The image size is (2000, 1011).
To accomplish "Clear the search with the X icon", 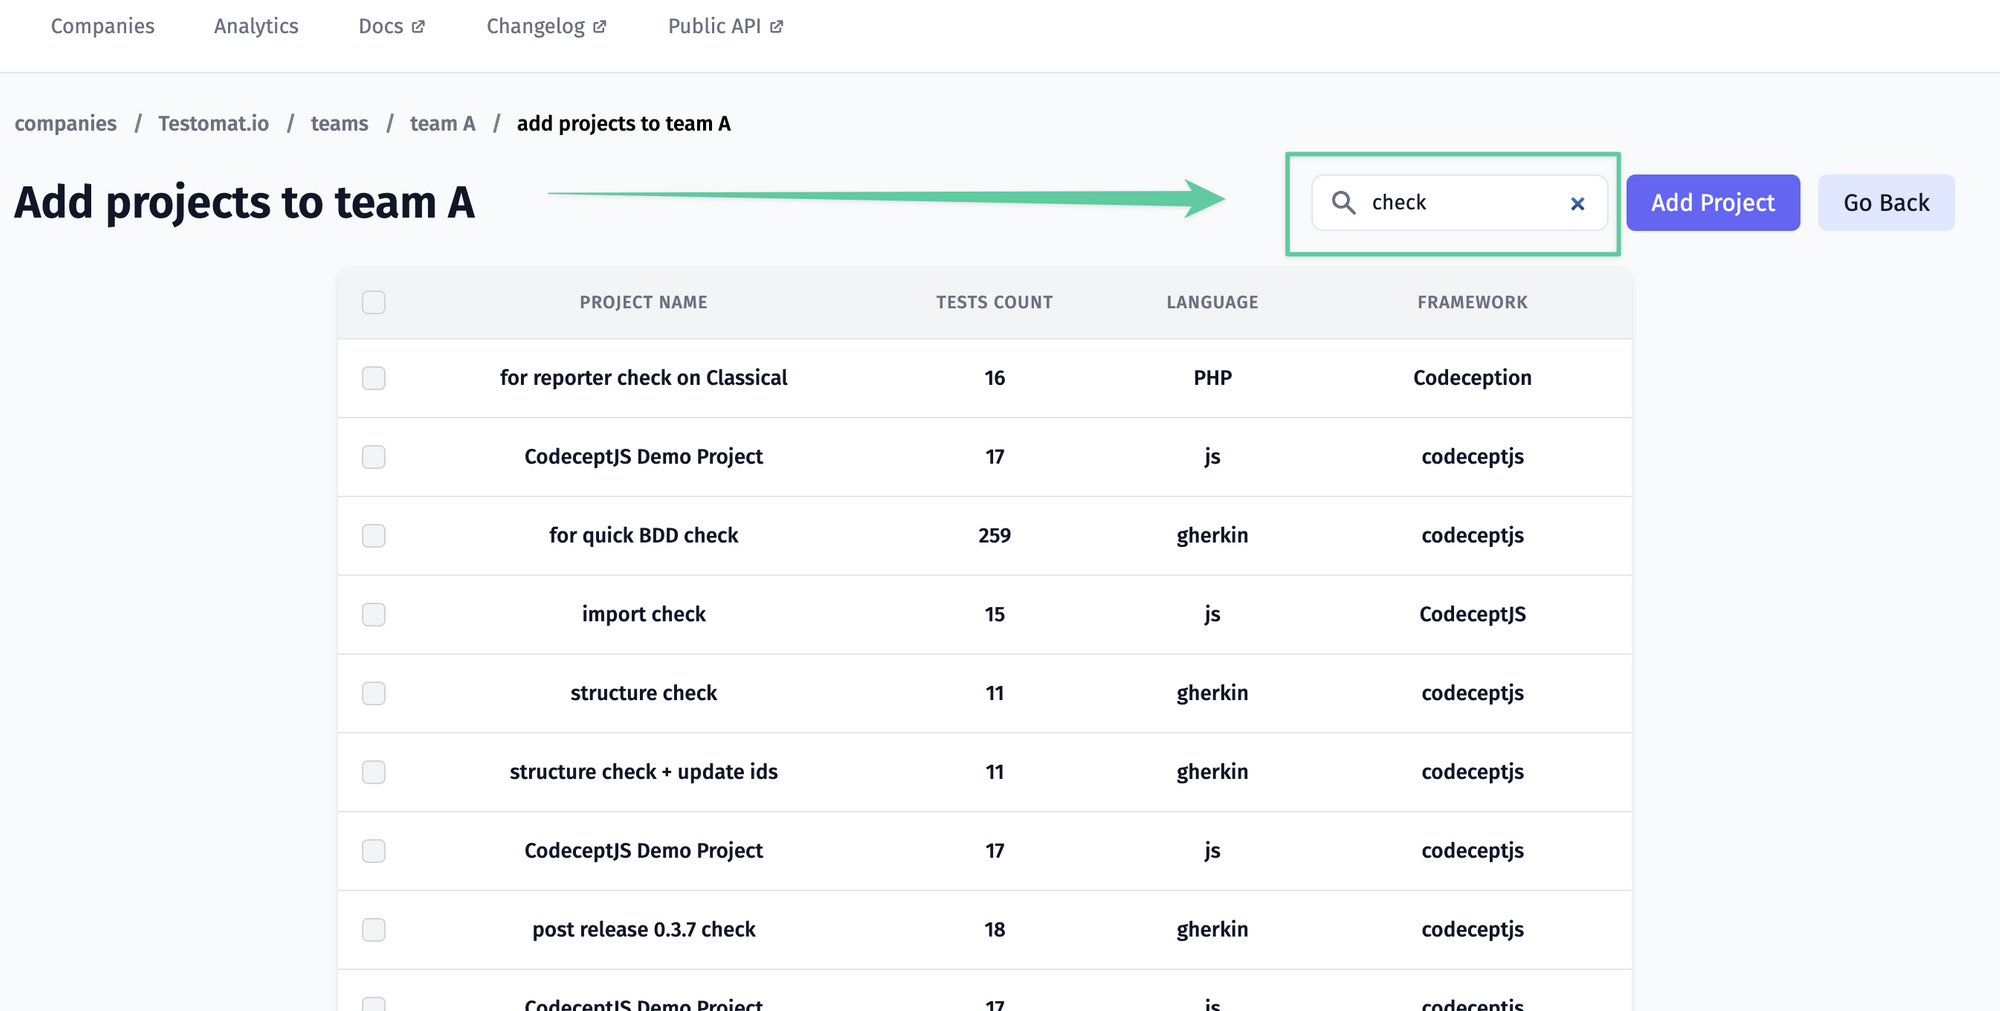I will point(1577,204).
